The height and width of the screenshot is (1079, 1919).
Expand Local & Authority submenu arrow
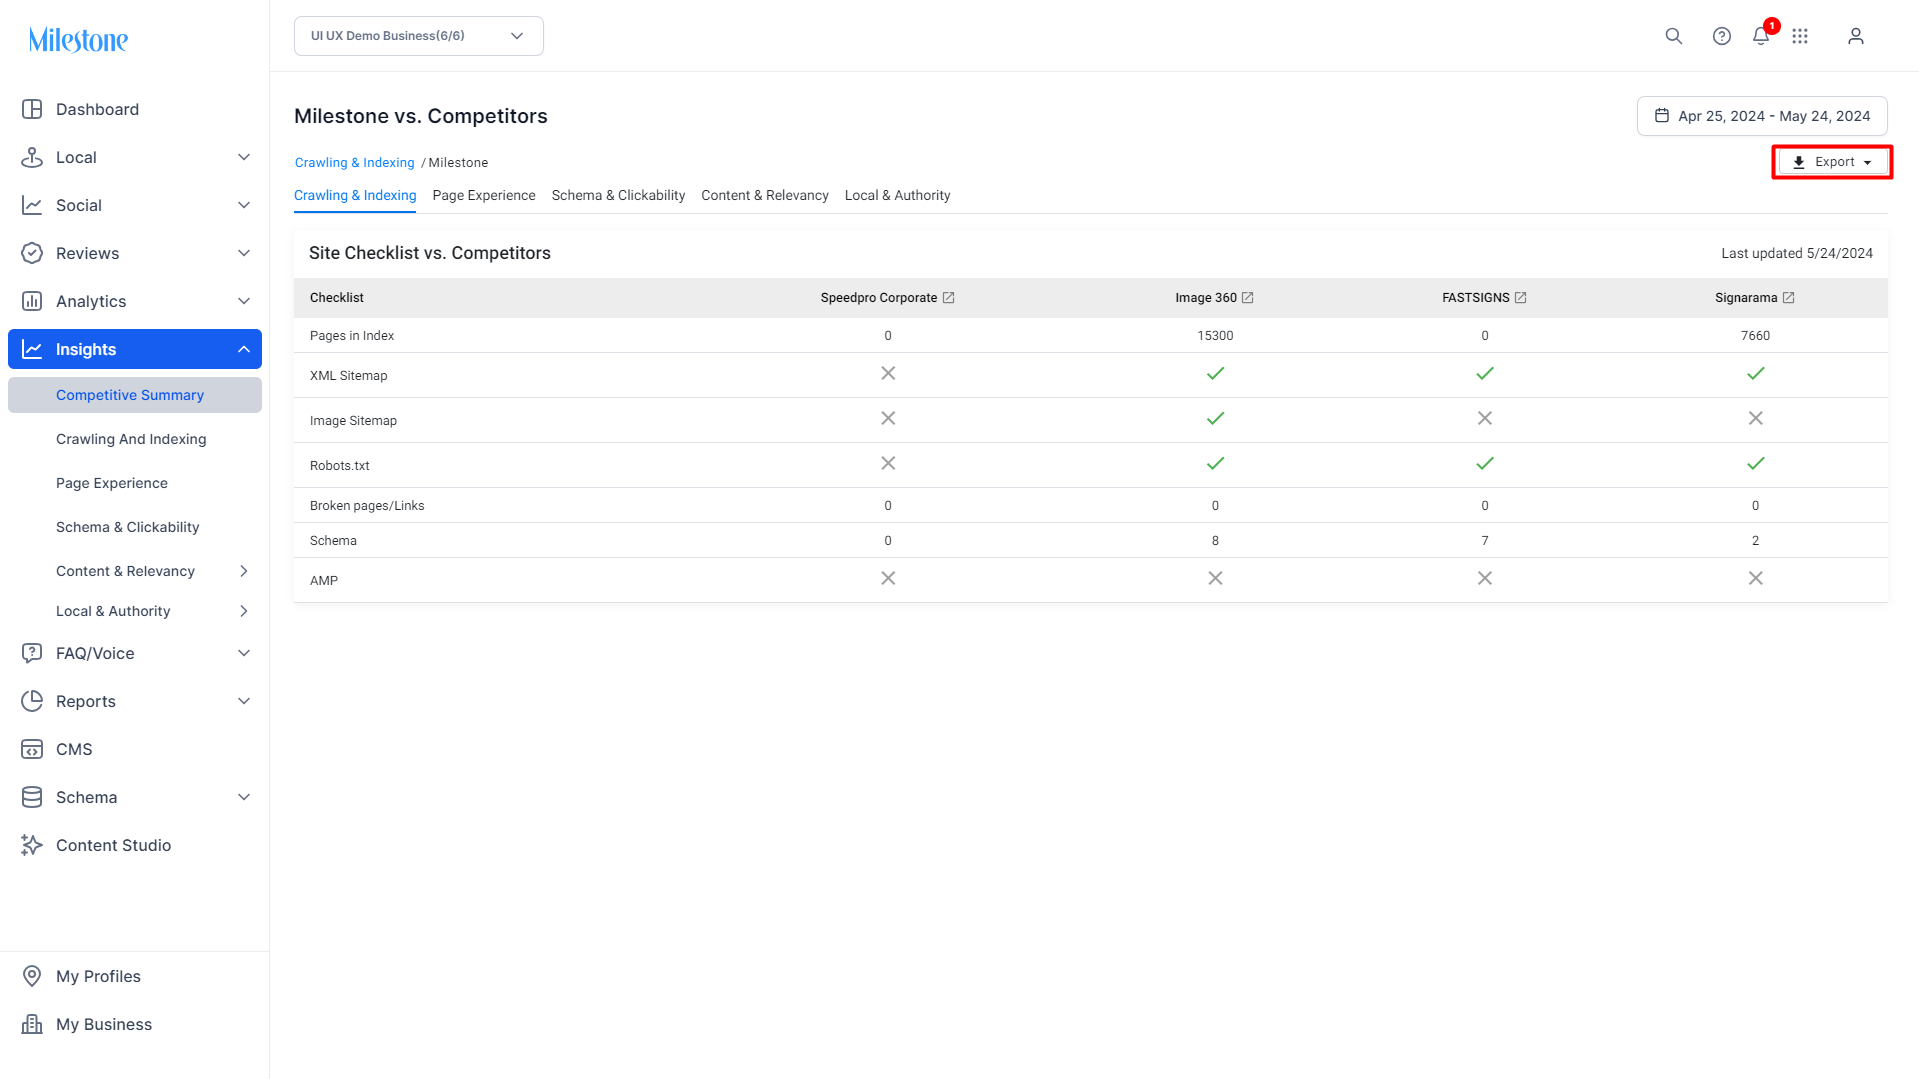click(244, 611)
